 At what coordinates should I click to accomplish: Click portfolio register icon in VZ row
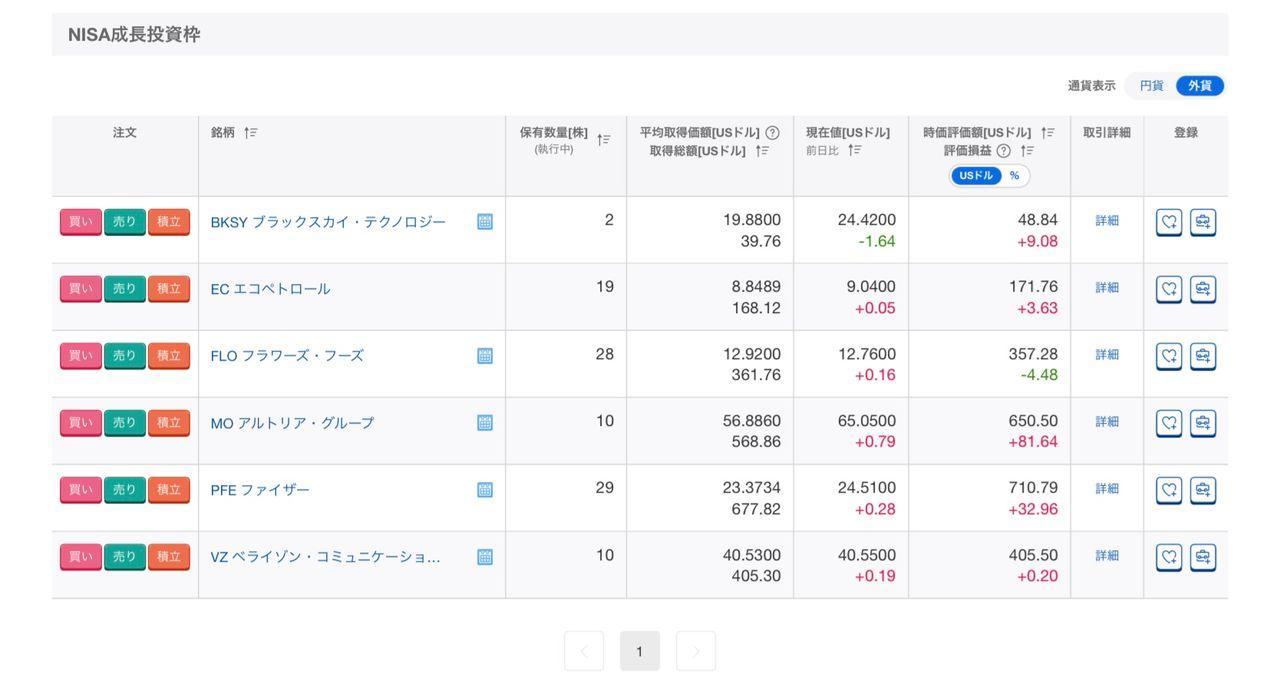(x=1202, y=557)
